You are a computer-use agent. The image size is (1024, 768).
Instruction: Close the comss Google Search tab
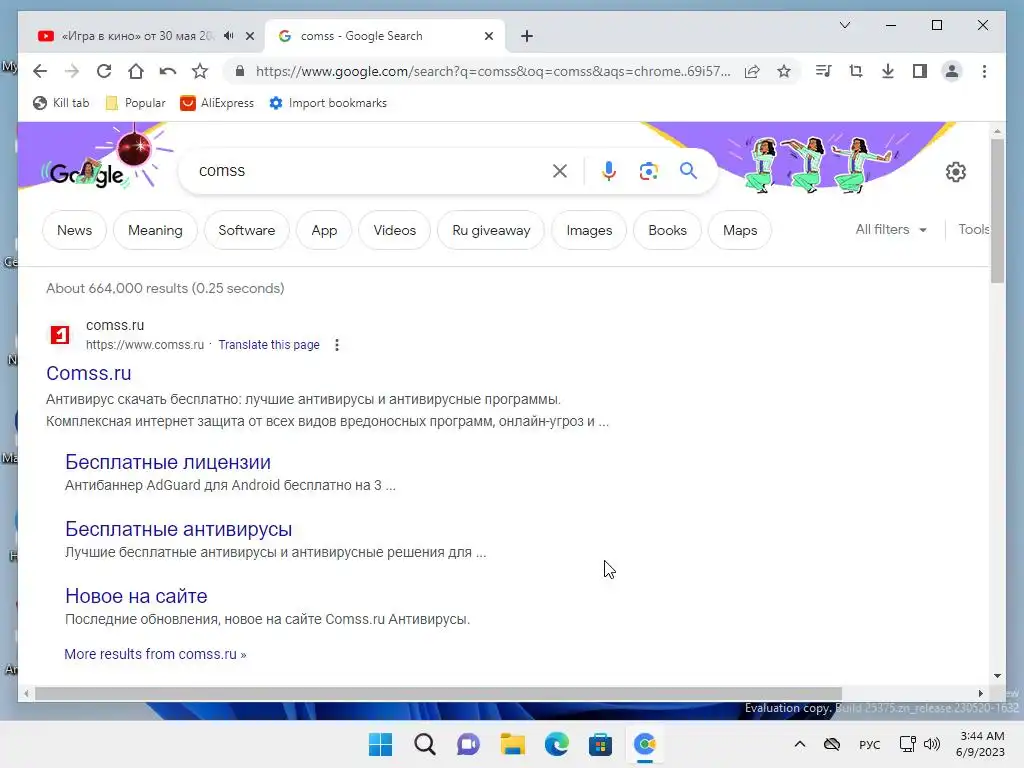[x=488, y=36]
